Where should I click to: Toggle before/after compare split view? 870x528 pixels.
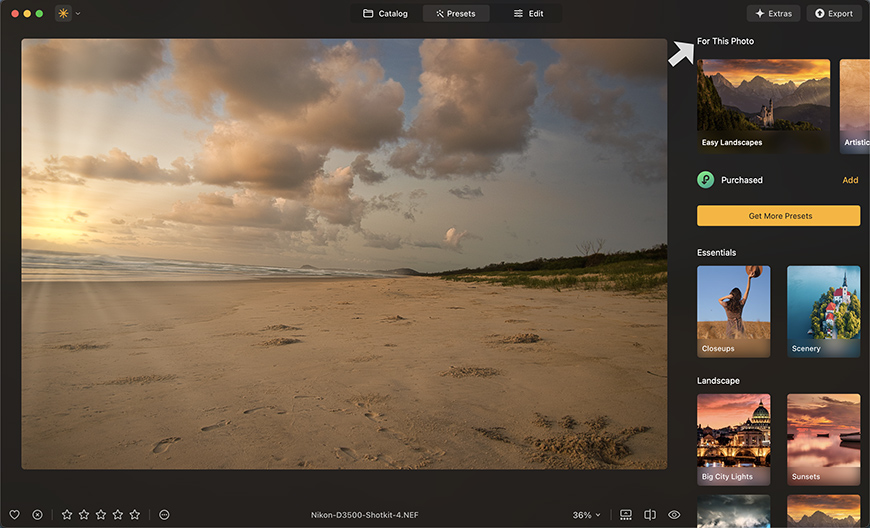pos(650,515)
